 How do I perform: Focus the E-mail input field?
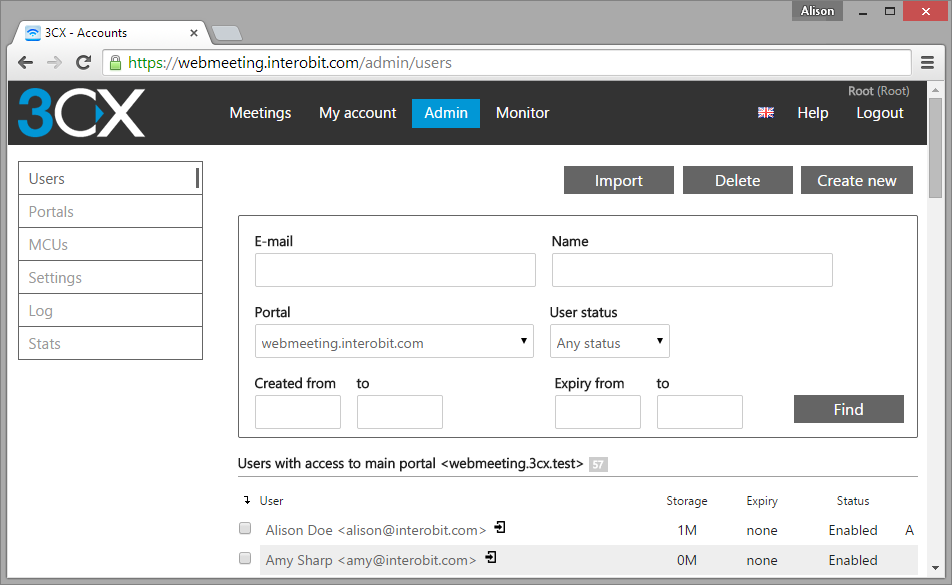coord(395,270)
